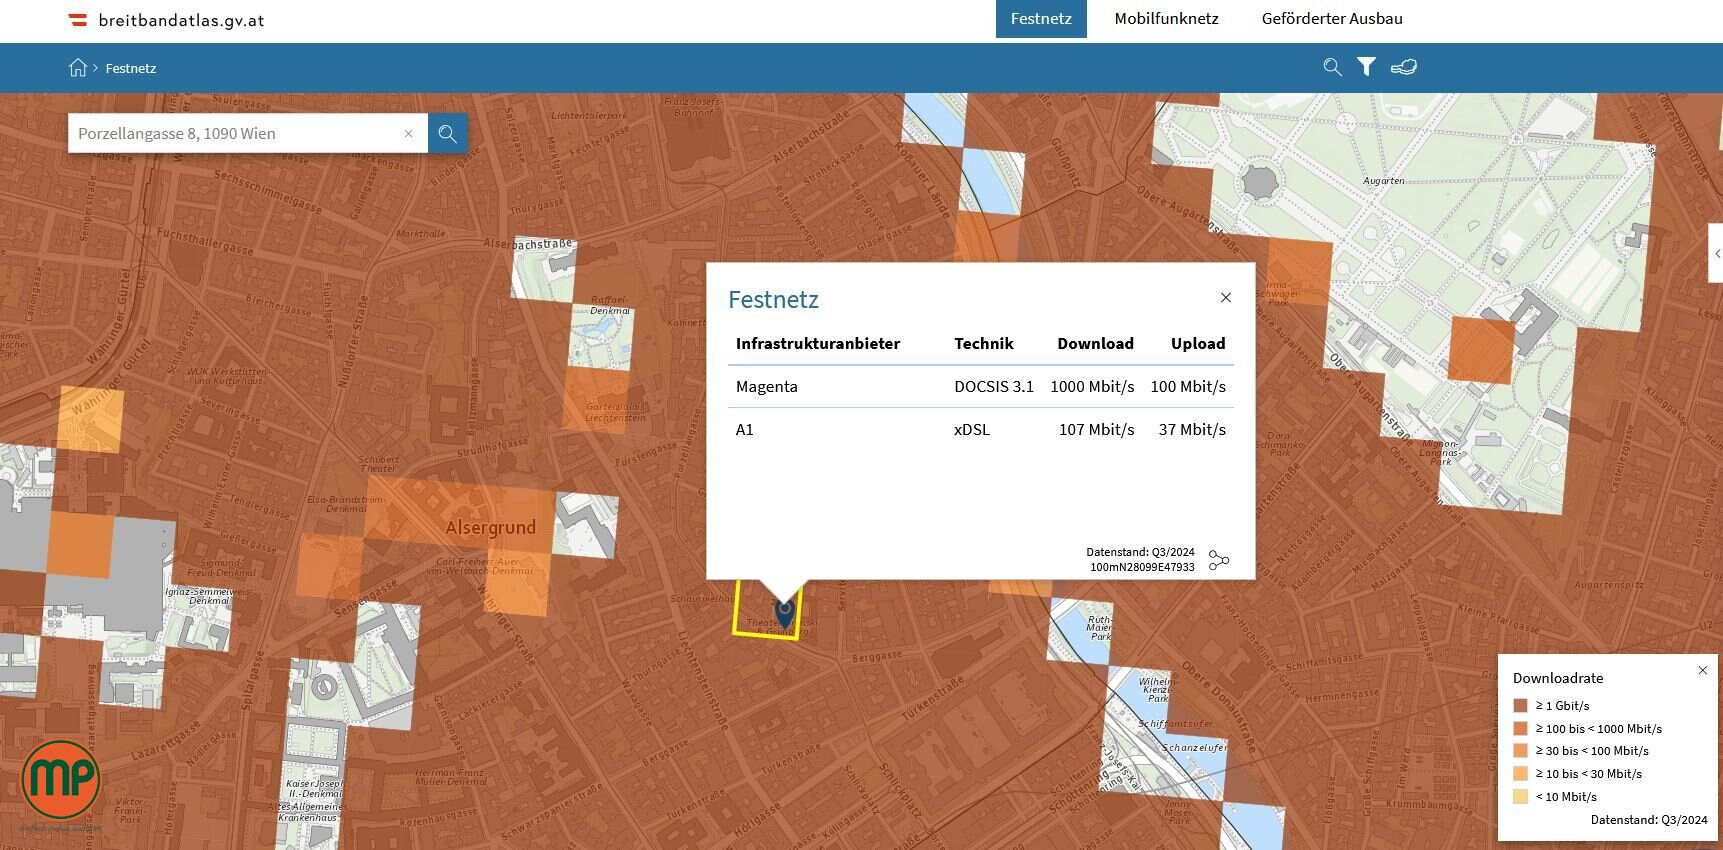Click the share icon in the popup
Viewport: 1723px width, 850px height.
click(x=1218, y=560)
